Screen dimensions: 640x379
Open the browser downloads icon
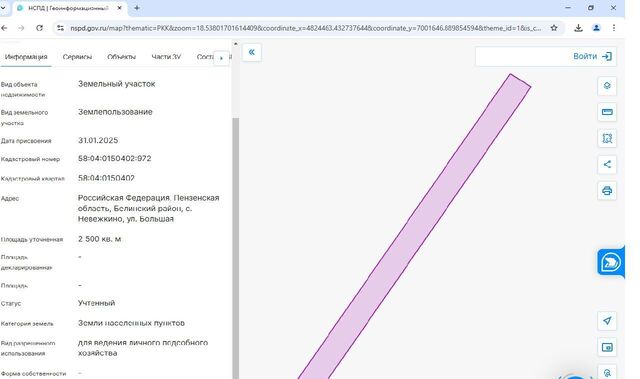click(578, 28)
